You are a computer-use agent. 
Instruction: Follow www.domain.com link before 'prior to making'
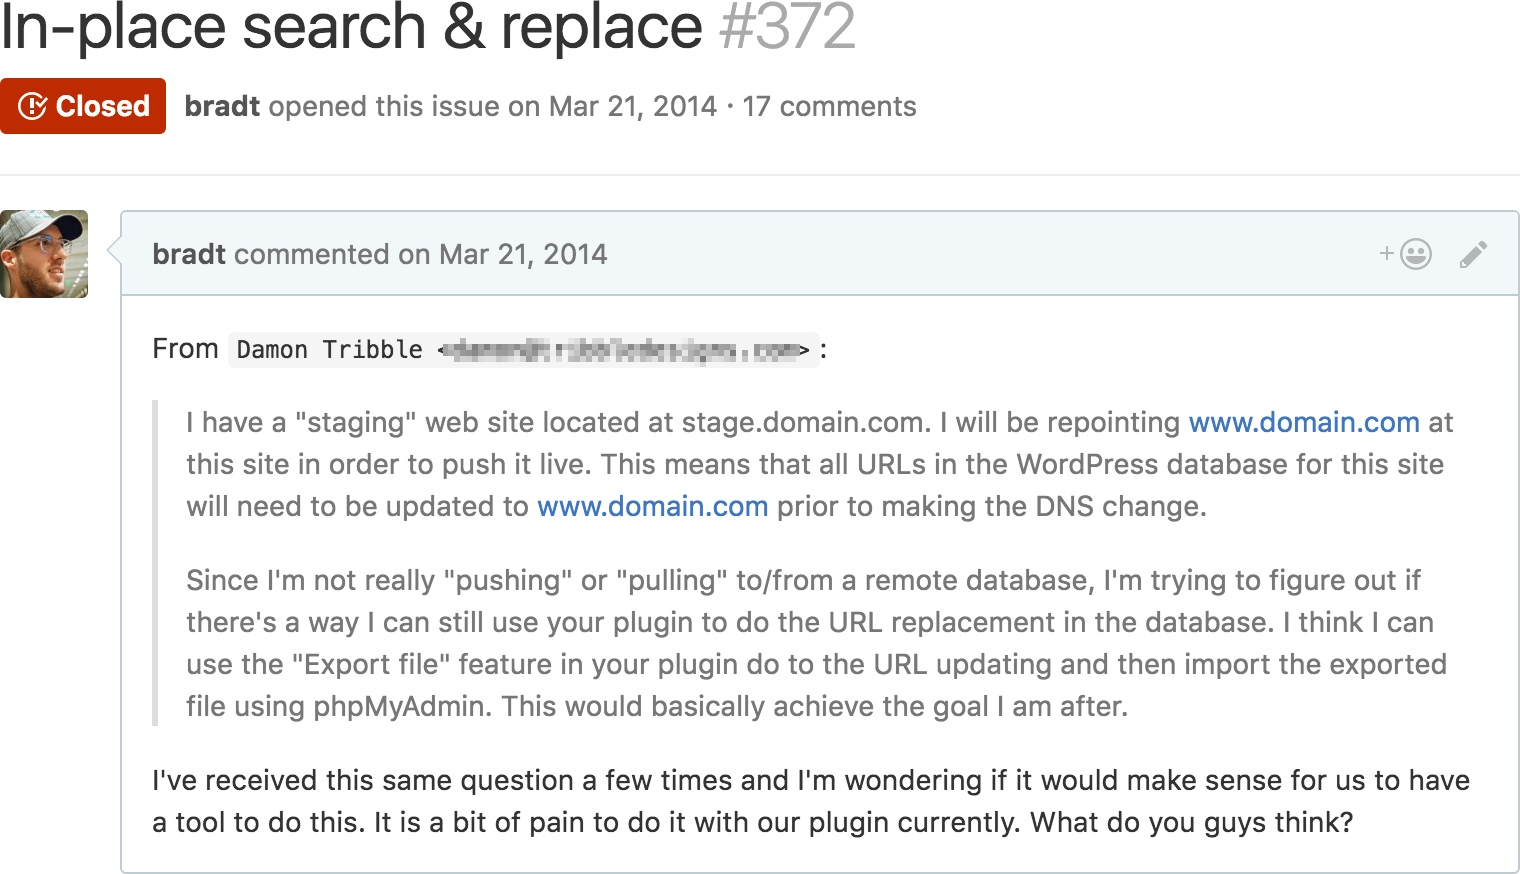pos(652,506)
